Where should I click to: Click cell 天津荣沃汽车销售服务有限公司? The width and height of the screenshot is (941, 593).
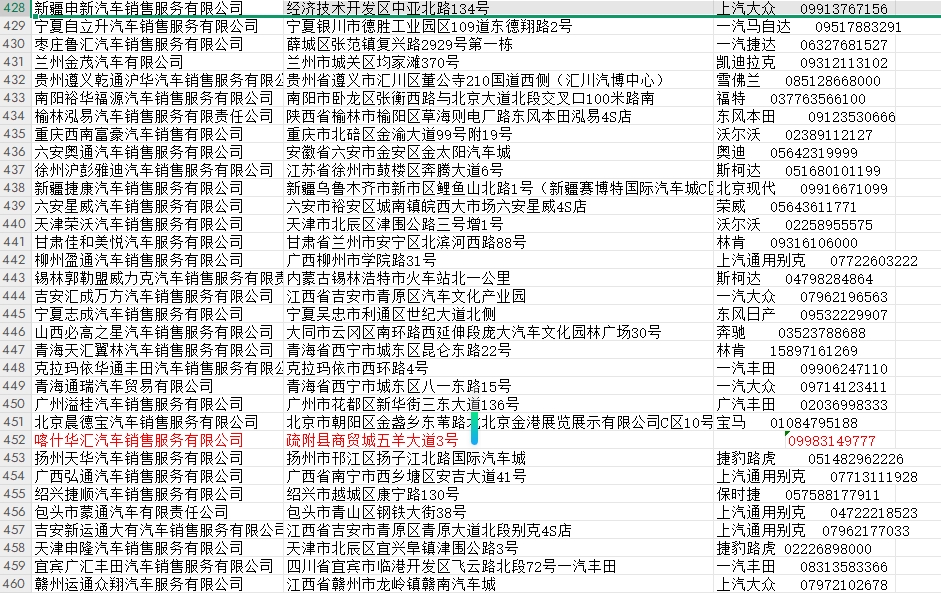click(139, 224)
